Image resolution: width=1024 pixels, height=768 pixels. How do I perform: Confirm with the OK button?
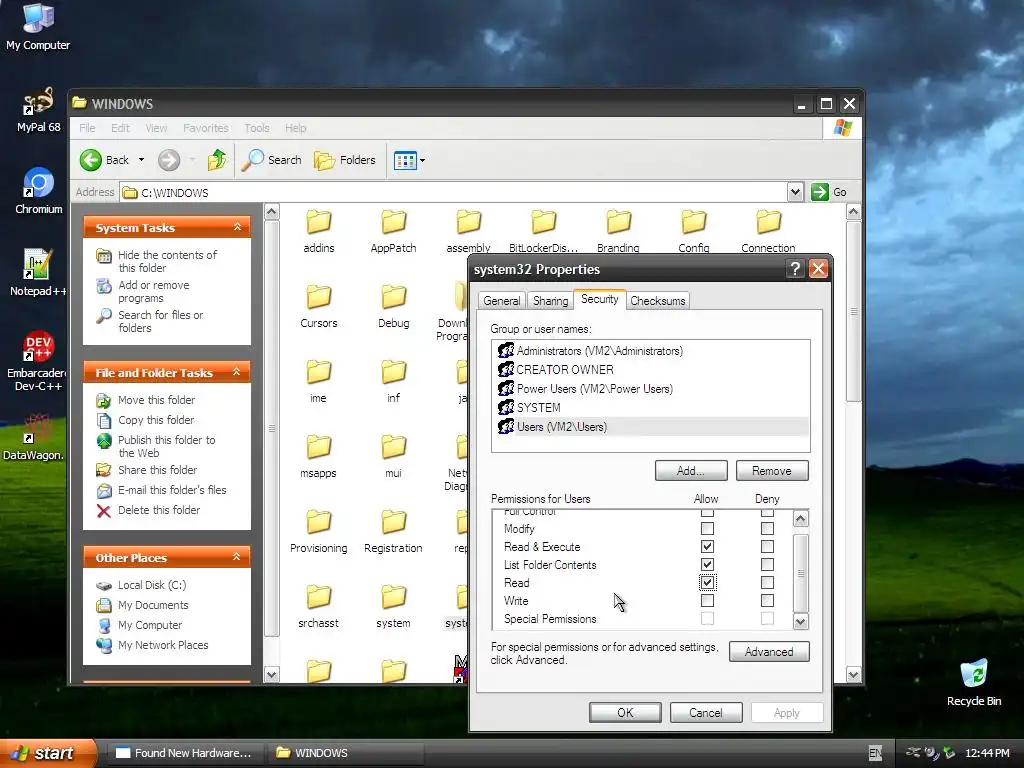pos(625,712)
